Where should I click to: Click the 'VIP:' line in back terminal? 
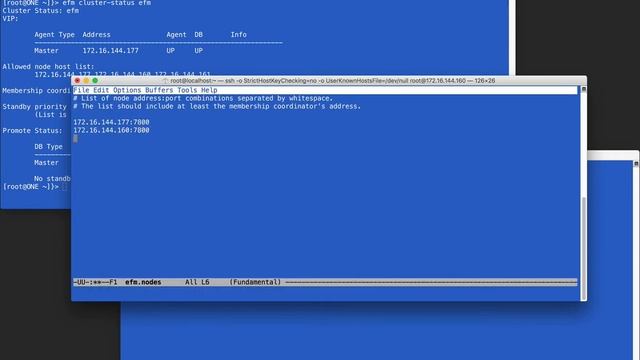(x=10, y=18)
